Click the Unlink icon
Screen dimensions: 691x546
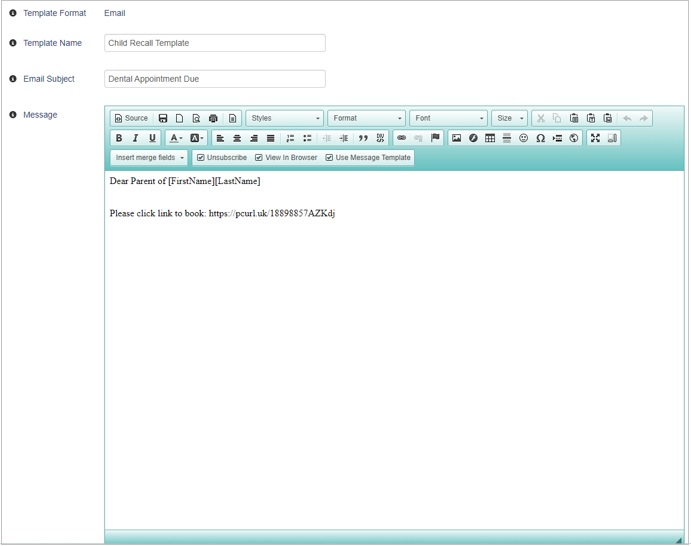(x=418, y=138)
